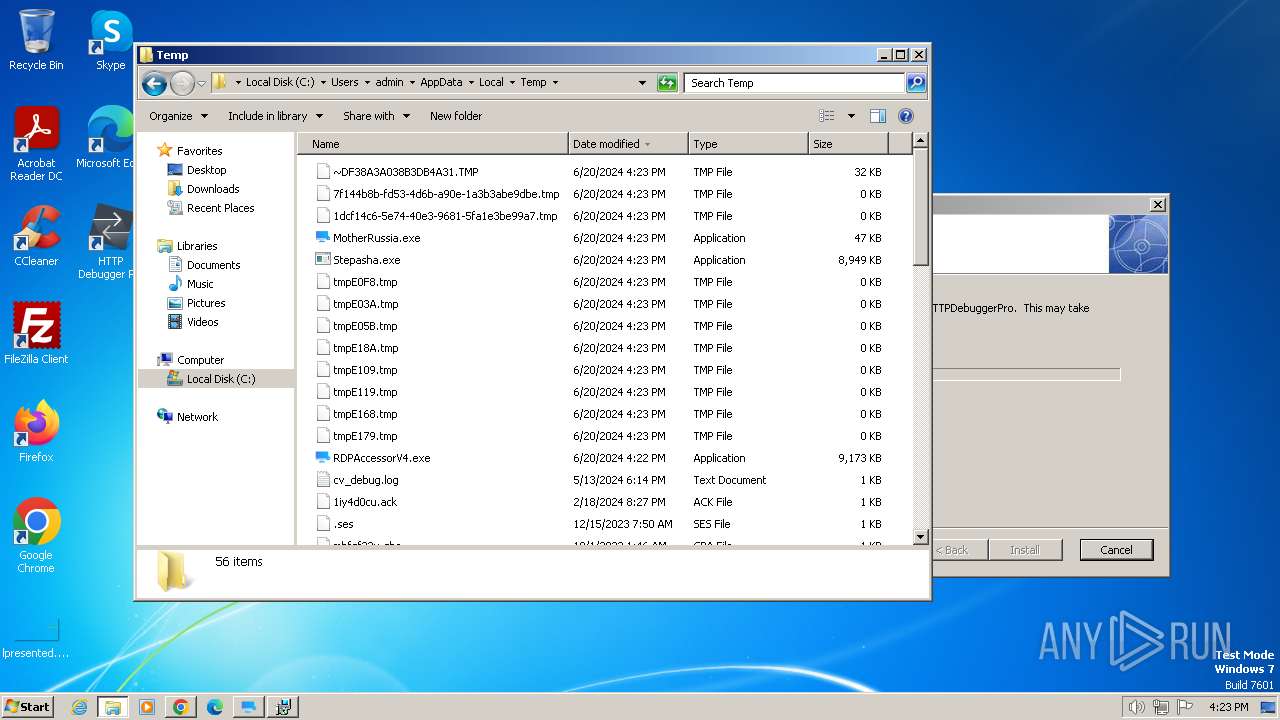Launch FileZilla Client desktop icon
Viewport: 1280px width, 720px height.
pyautogui.click(x=36, y=334)
